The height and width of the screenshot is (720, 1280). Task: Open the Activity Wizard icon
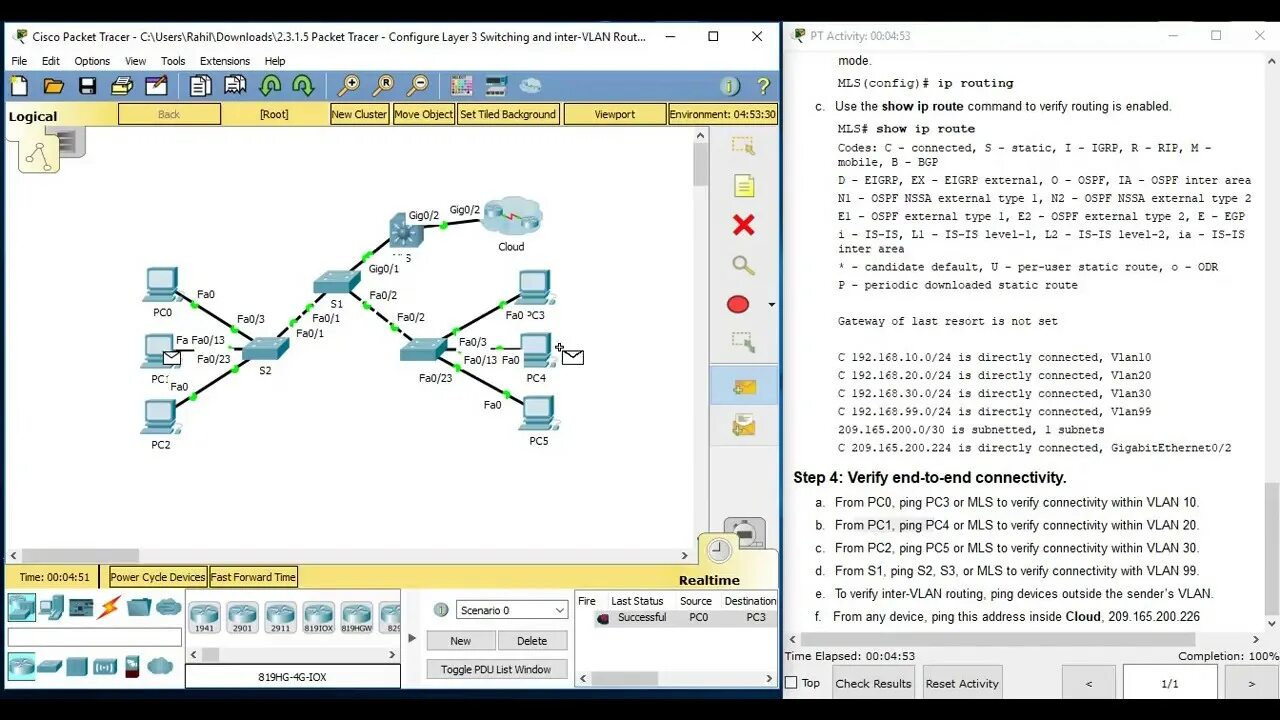tap(154, 86)
